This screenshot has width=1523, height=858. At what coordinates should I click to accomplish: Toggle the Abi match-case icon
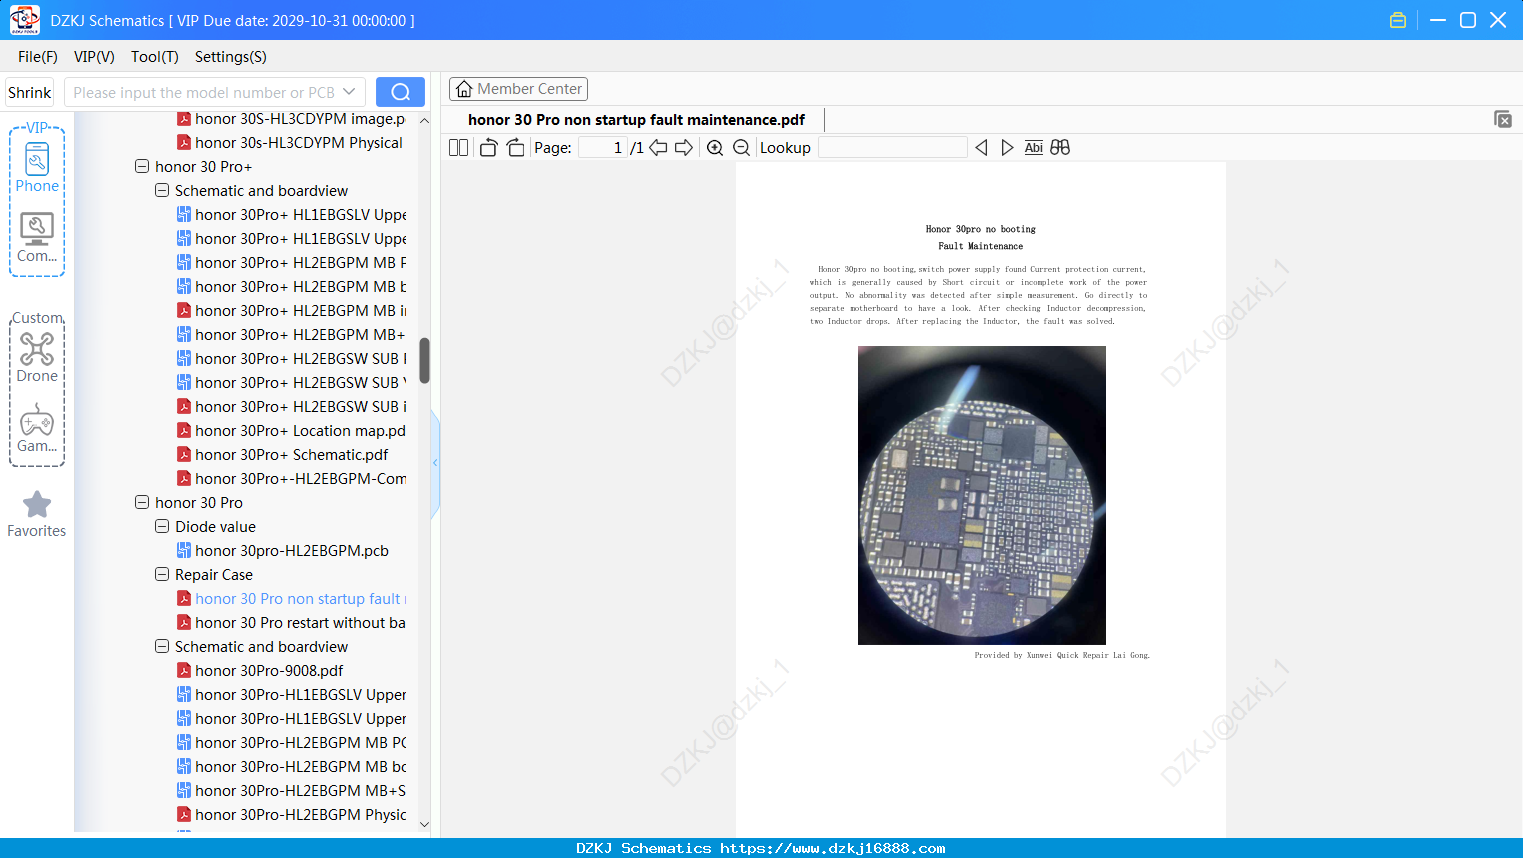(x=1034, y=148)
